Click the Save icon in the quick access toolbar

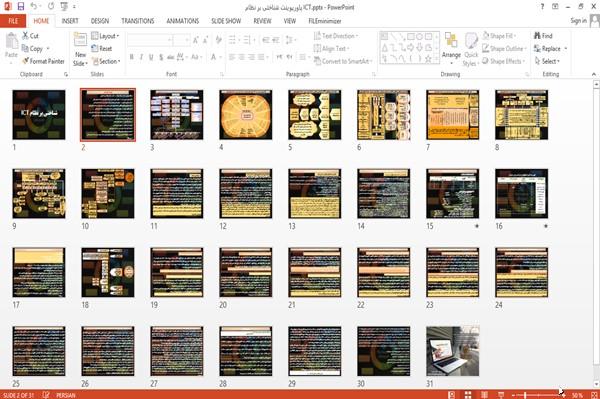tap(21, 6)
